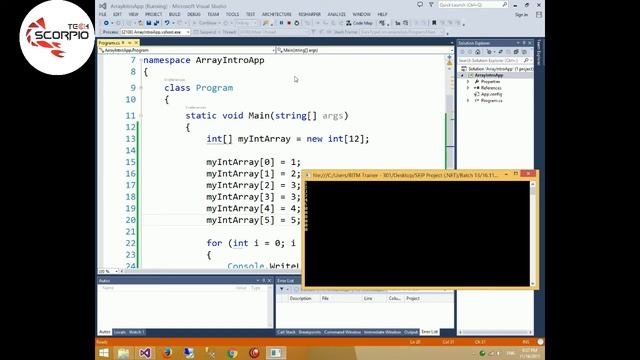Open the EDIT menu
This screenshot has height=360, width=640.
pos(118,14)
